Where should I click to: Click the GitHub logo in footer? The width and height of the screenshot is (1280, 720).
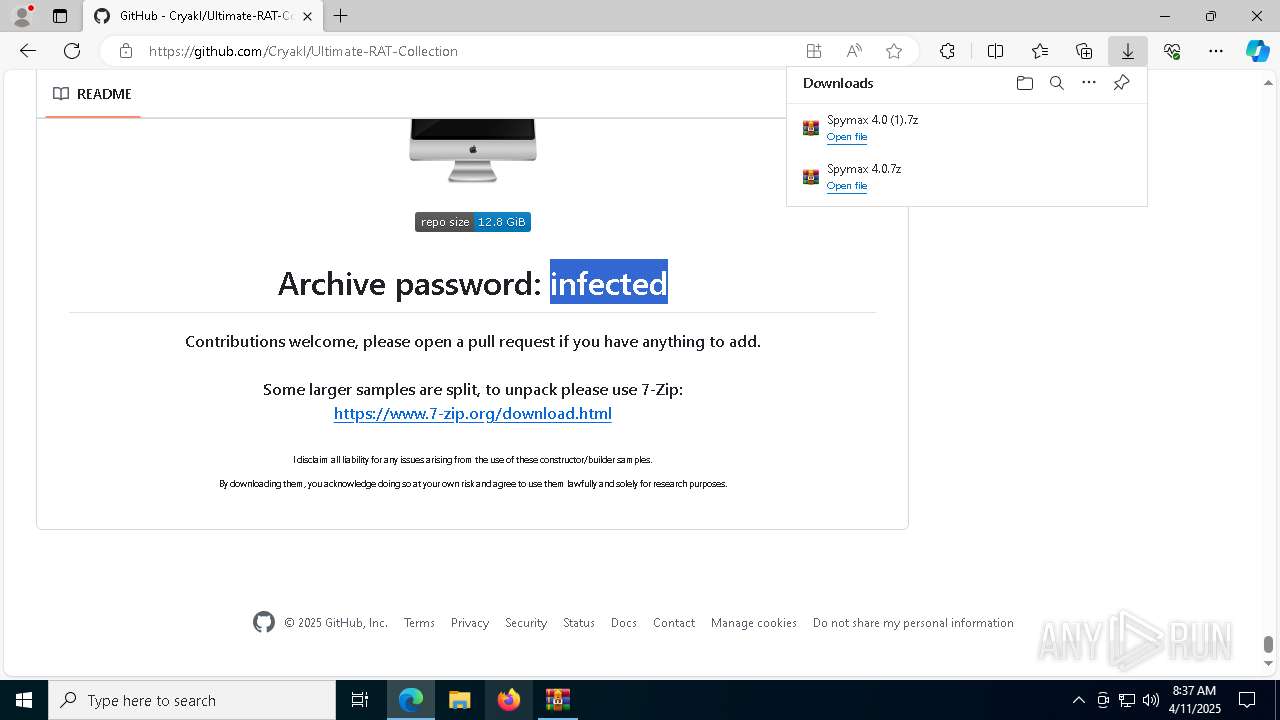pyautogui.click(x=264, y=622)
